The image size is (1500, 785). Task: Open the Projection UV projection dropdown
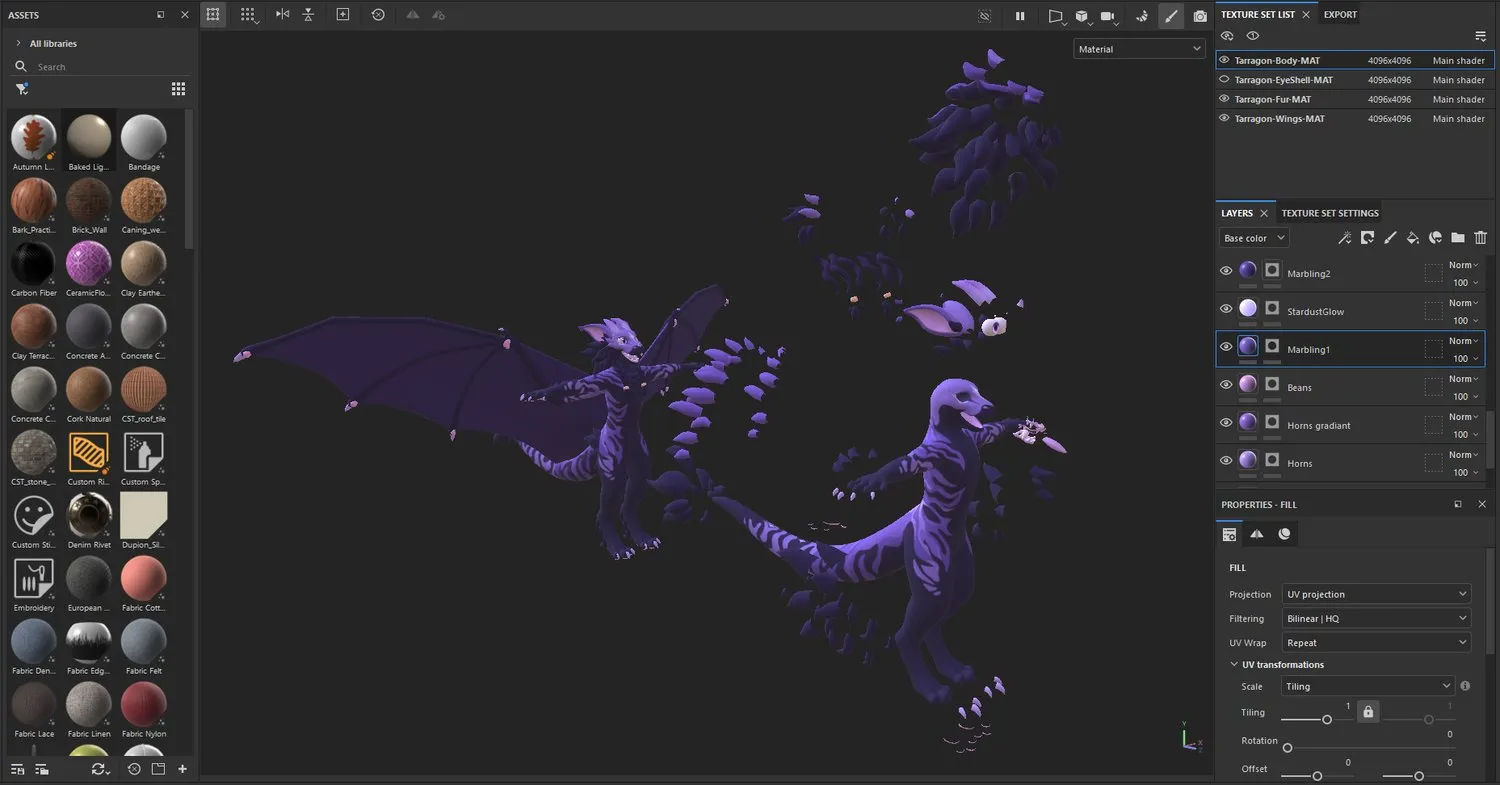click(1376, 594)
